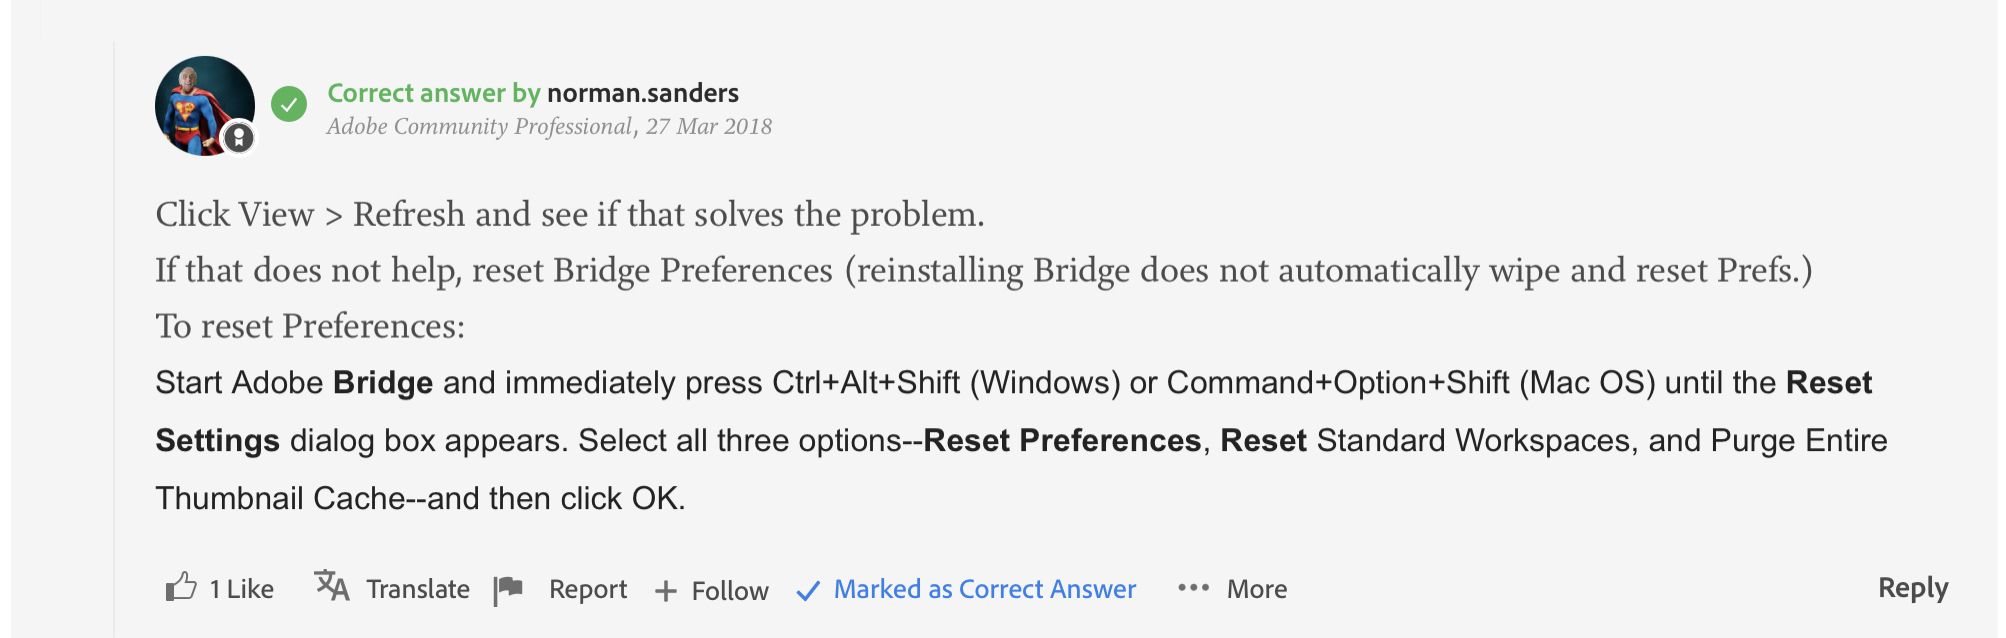Follow this answer via Follow label
Image resolution: width=2006 pixels, height=638 pixels.
730,591
